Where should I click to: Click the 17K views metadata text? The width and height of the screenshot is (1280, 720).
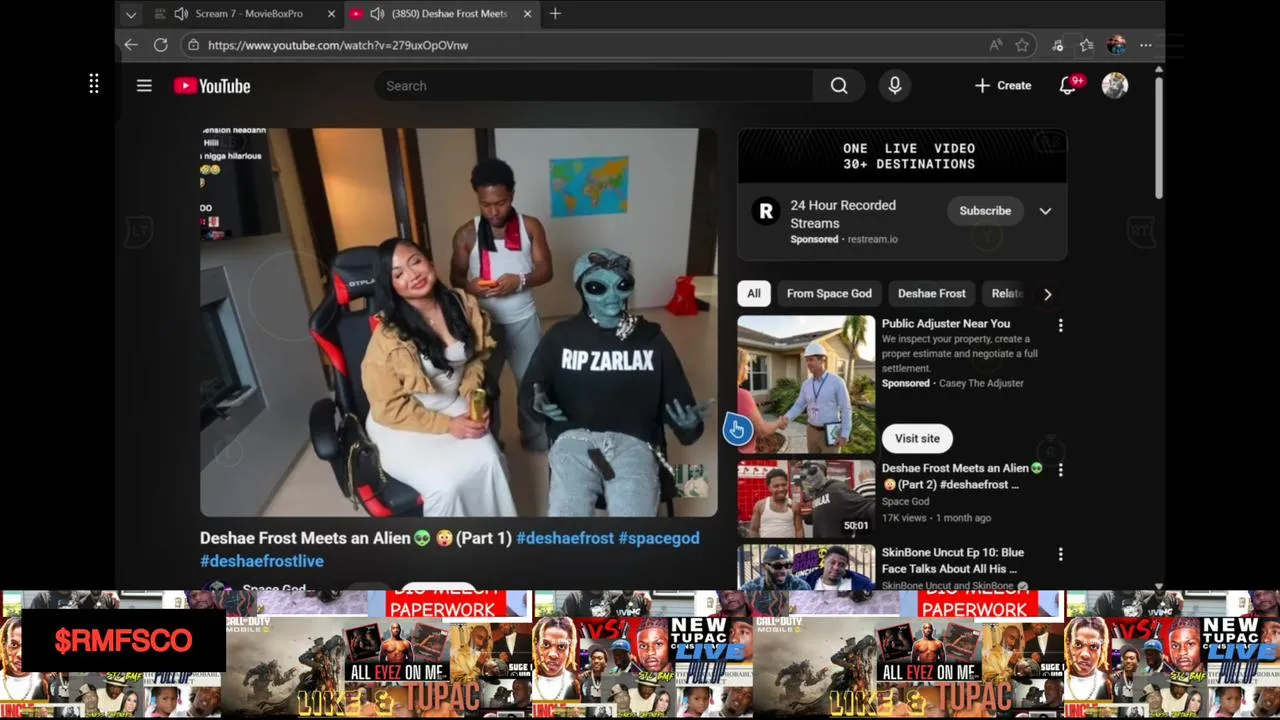(904, 518)
